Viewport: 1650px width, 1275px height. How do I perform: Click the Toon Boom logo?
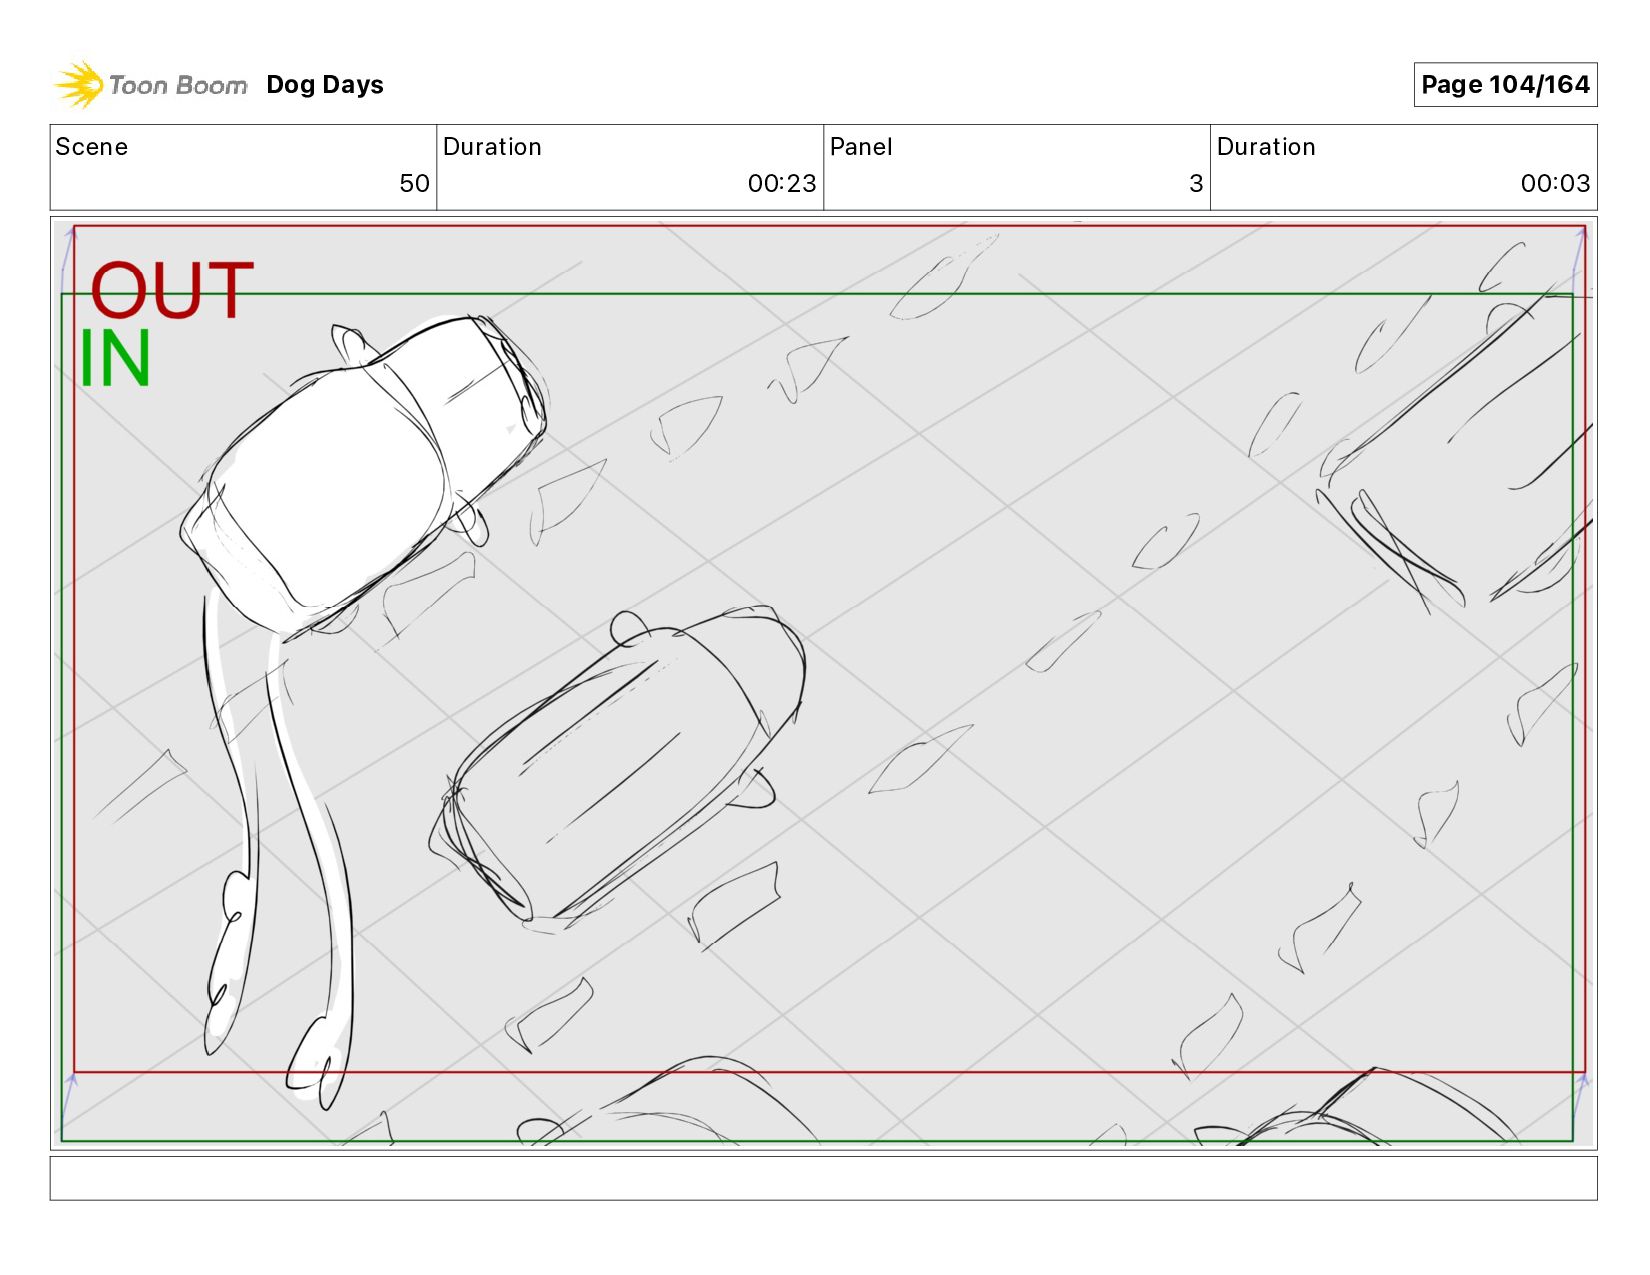click(150, 85)
